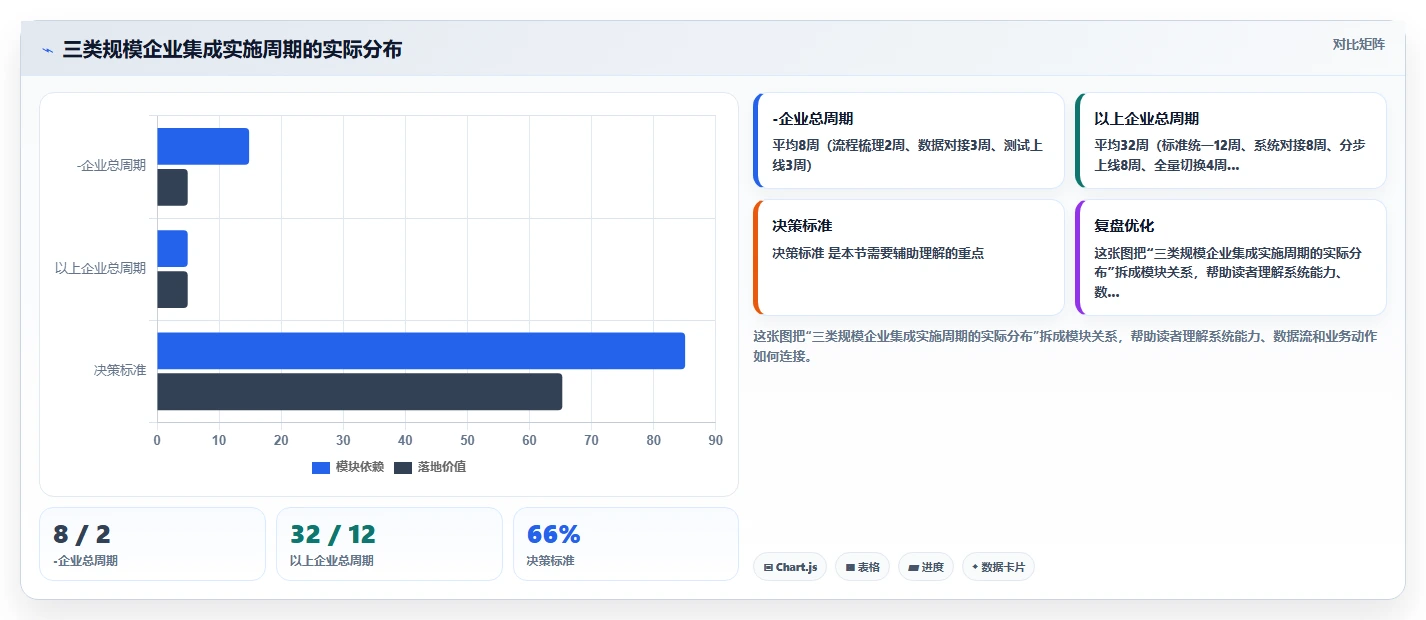1426x620 pixels.
Task: Click the blue 模块依赖 legend swatch
Action: [321, 468]
